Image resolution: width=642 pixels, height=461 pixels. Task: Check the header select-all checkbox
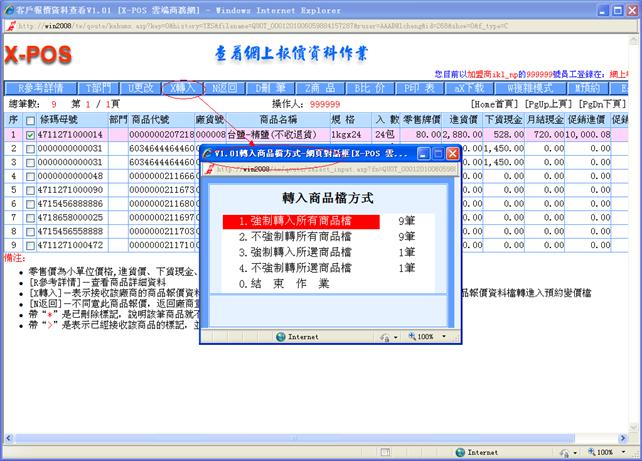click(x=31, y=119)
